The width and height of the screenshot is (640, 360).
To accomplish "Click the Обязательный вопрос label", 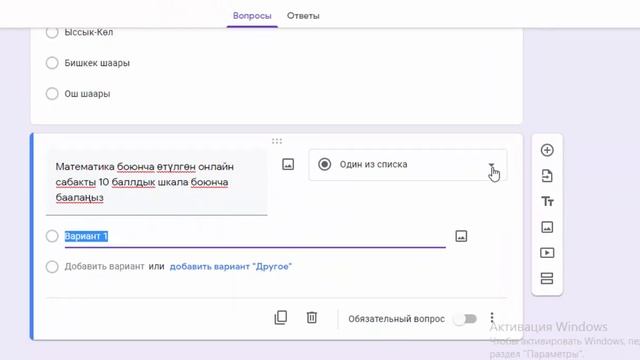I will [396, 319].
